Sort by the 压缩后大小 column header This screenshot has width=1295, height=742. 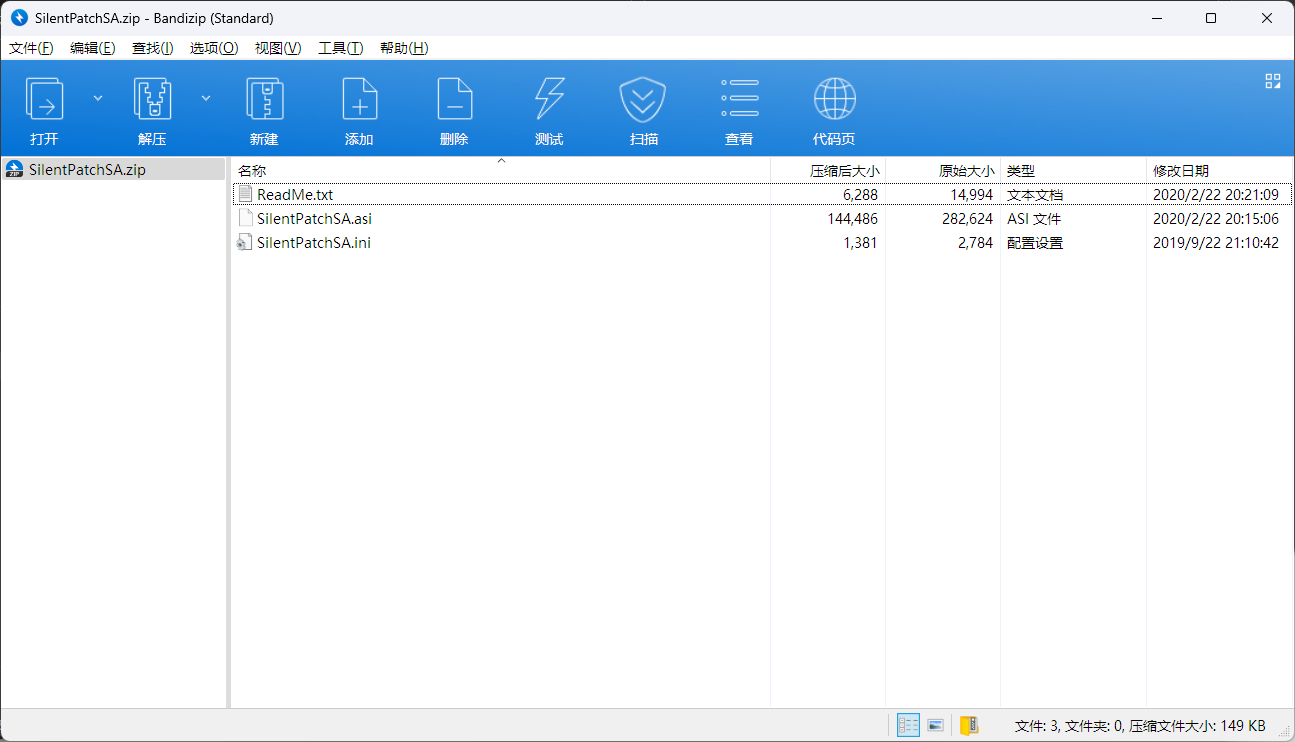pos(828,171)
